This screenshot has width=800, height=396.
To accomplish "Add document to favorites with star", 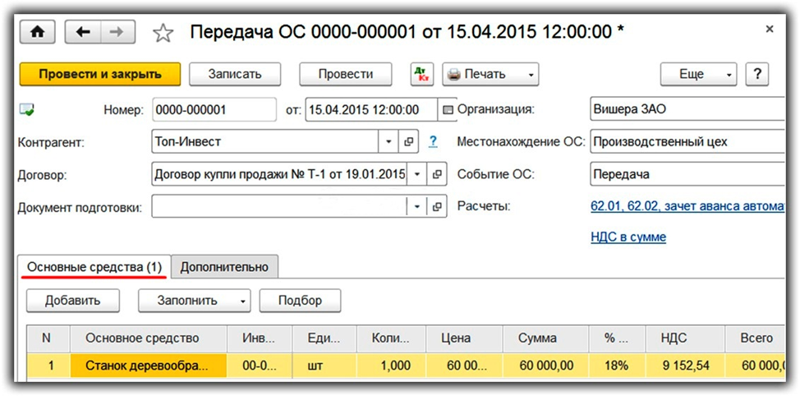I will coord(163,33).
